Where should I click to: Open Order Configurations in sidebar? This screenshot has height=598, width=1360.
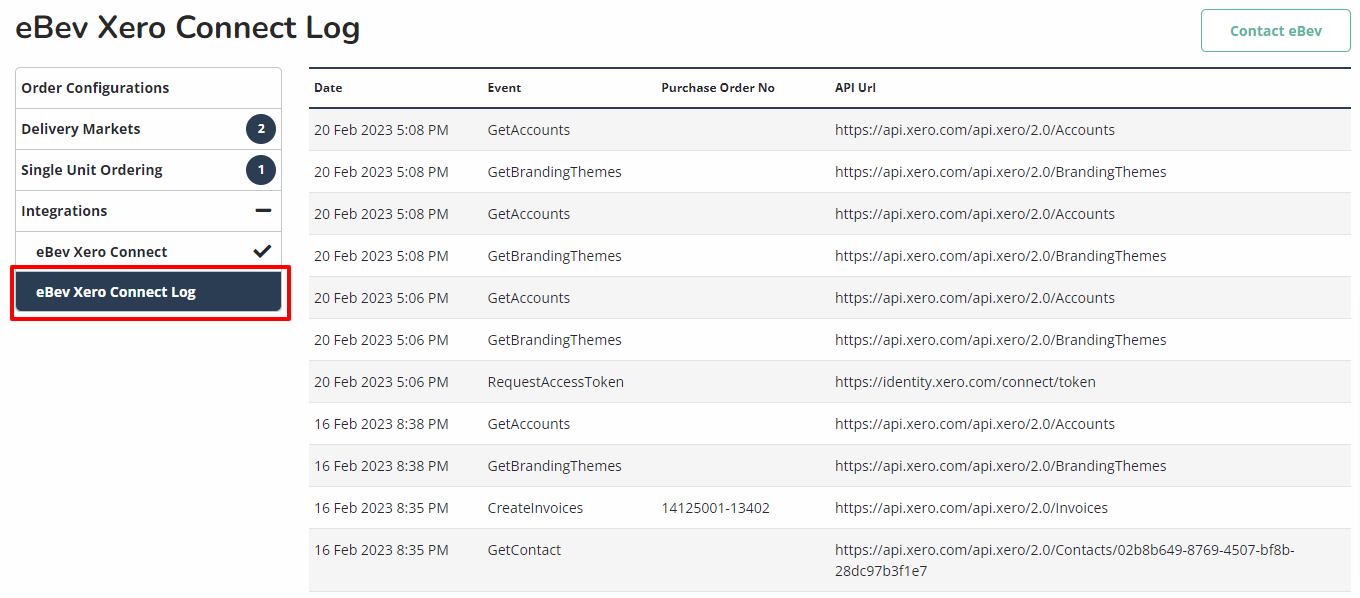click(x=148, y=88)
